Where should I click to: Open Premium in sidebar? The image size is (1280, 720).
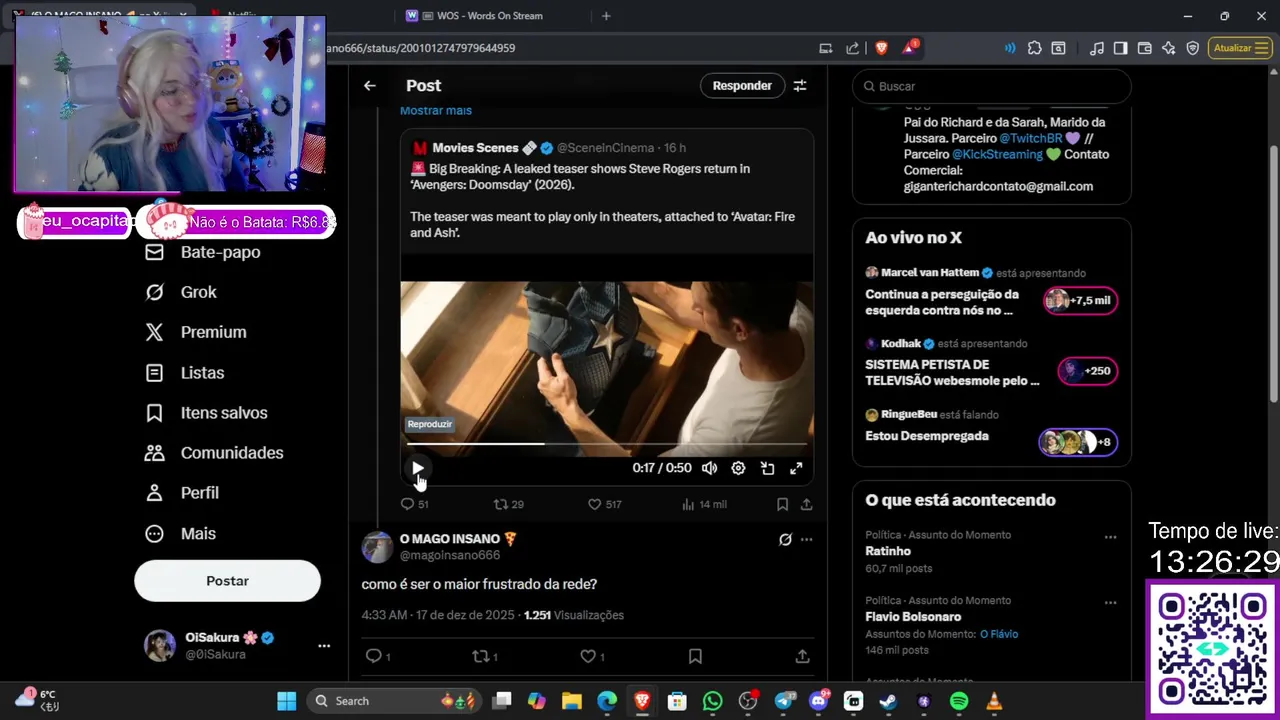point(196,332)
